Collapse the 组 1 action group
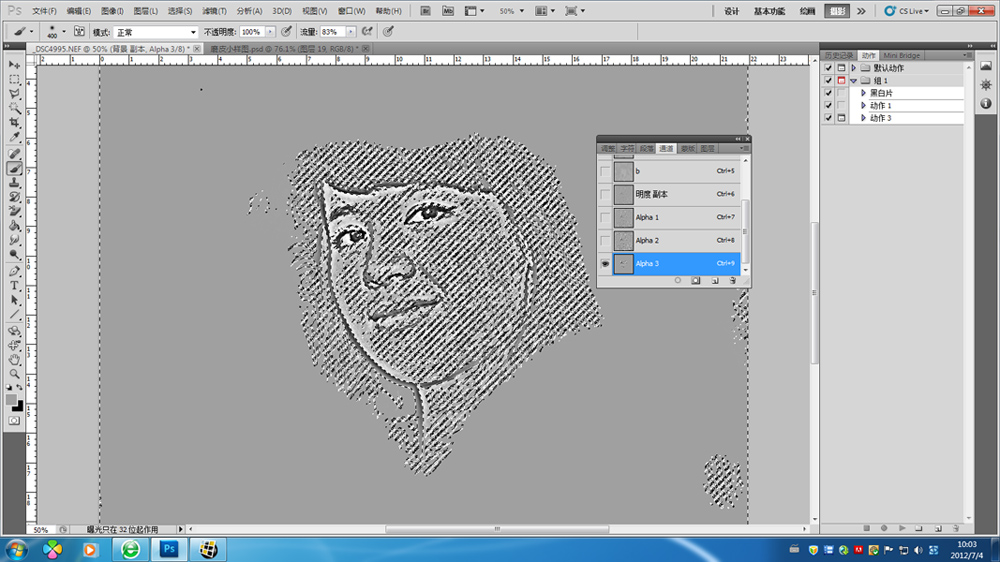Viewport: 1000px width, 562px height. coord(853,81)
